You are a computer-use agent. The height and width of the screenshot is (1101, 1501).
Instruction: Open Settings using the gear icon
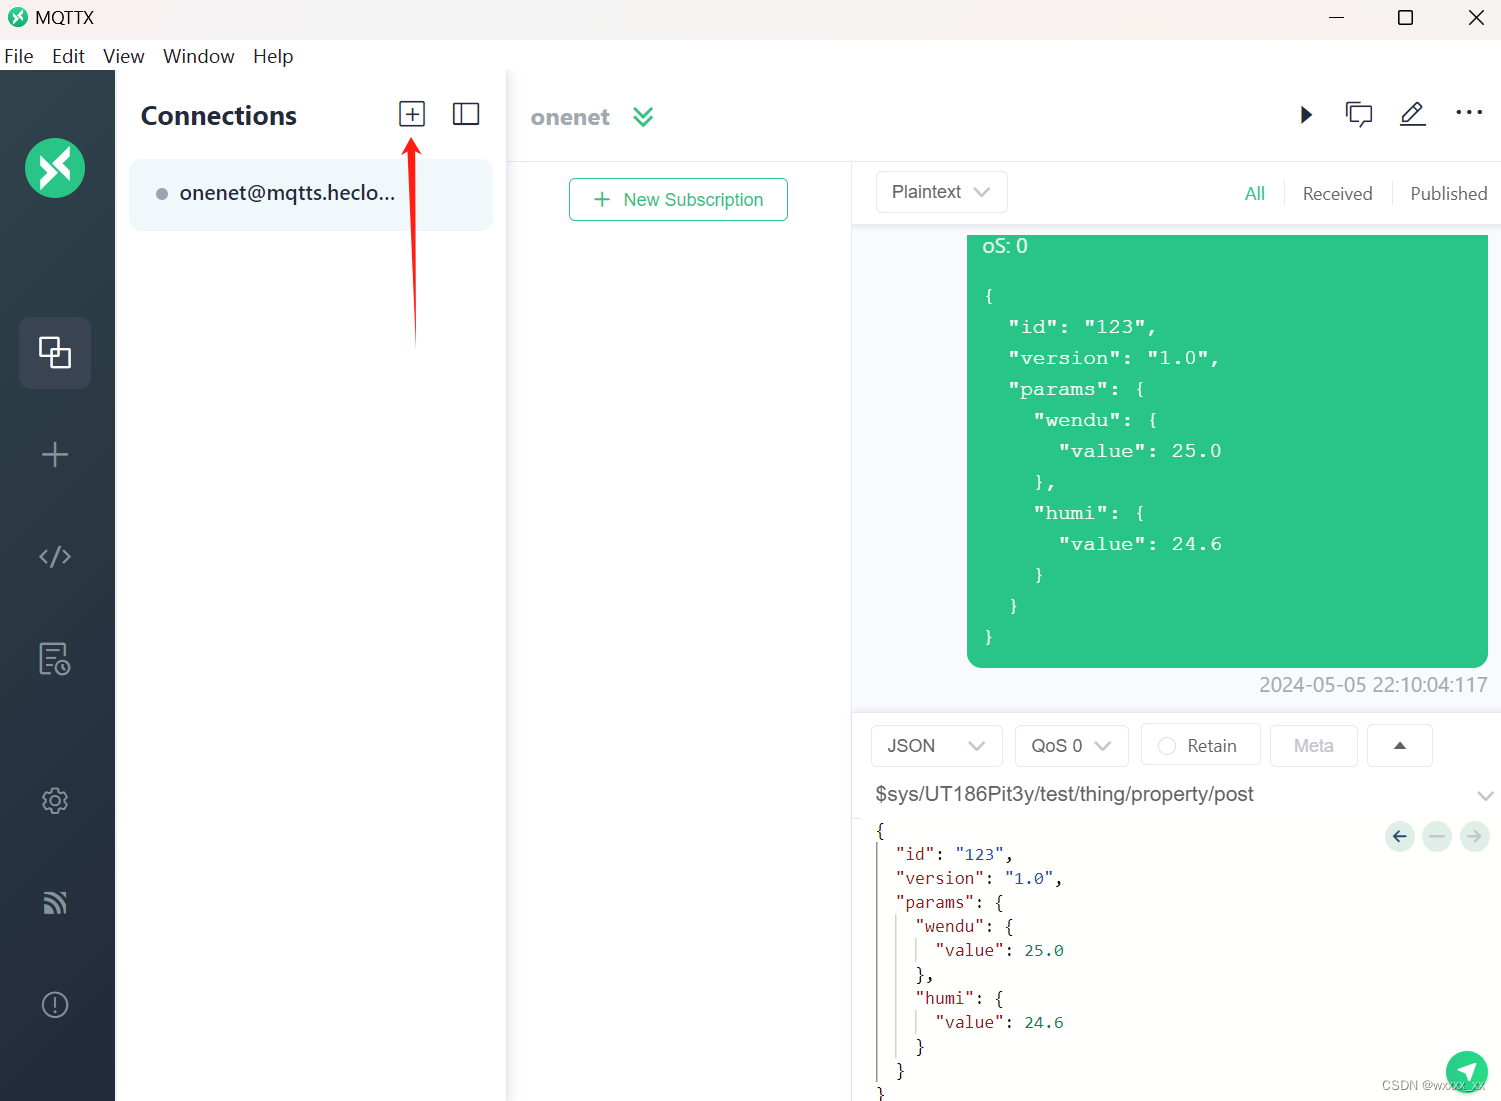[x=55, y=801]
